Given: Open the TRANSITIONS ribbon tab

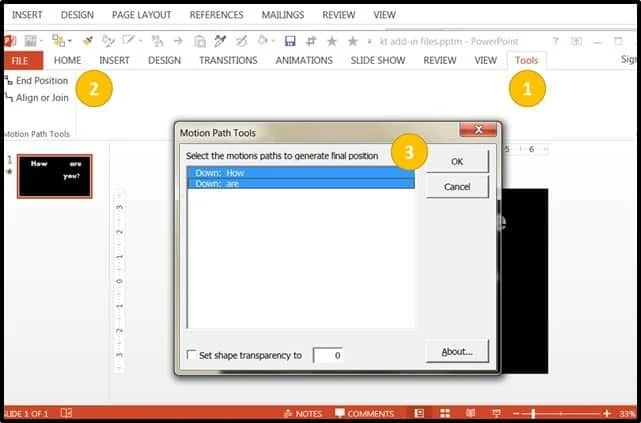Looking at the screenshot, I should pyautogui.click(x=228, y=60).
